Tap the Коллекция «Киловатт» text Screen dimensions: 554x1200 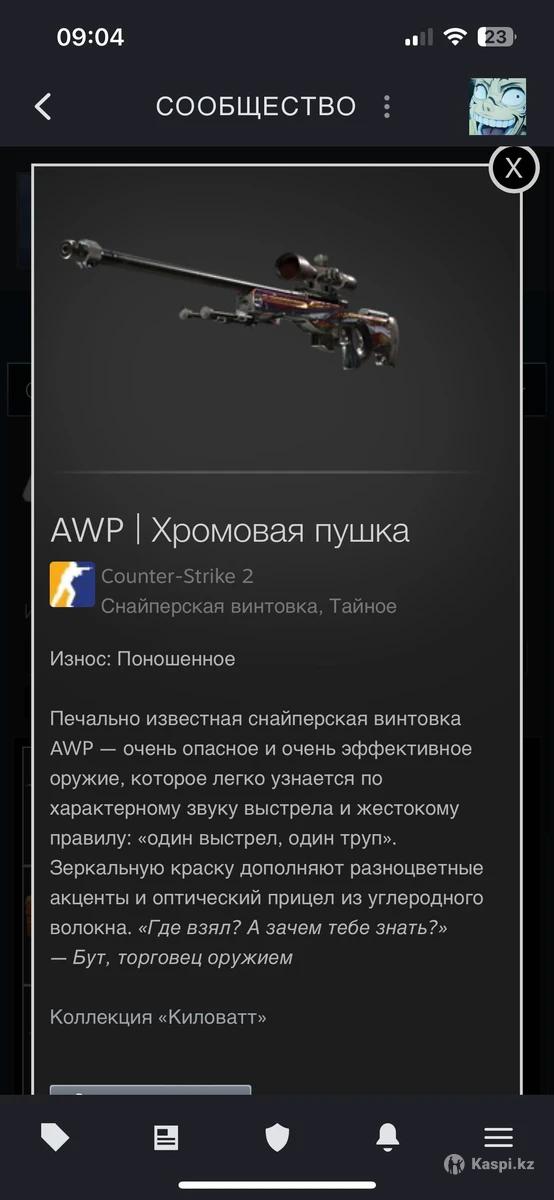(158, 1017)
